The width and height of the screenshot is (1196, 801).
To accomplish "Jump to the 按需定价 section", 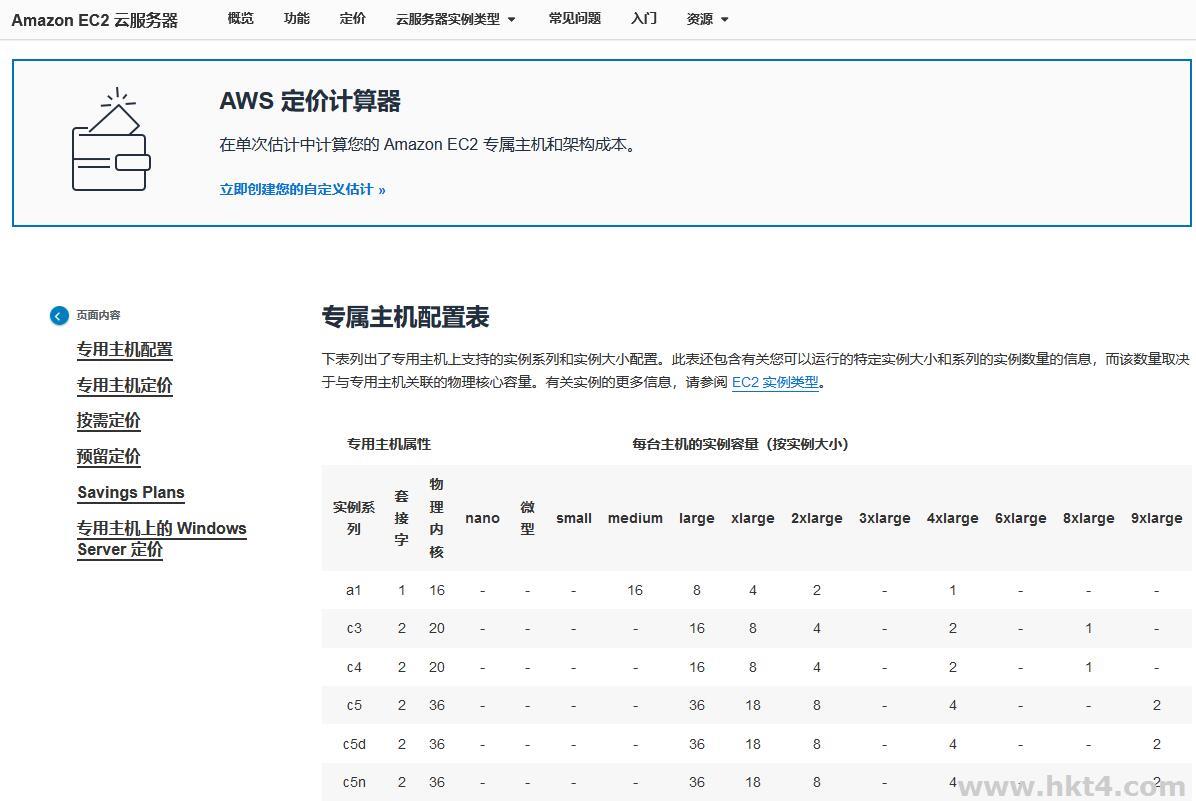I will point(109,420).
